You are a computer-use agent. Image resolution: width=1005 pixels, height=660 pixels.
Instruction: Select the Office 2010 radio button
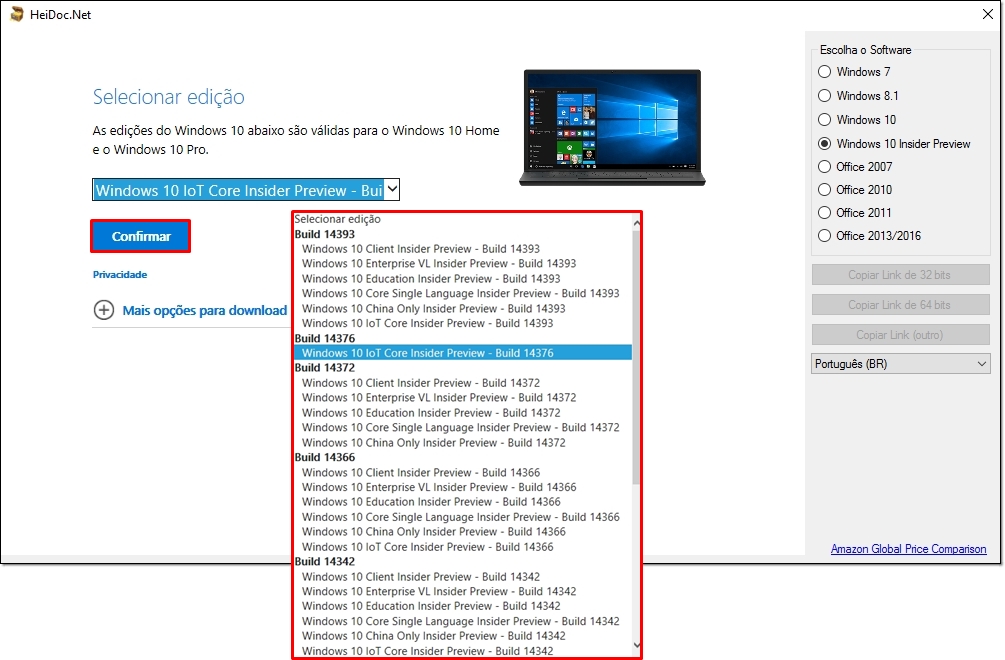pyautogui.click(x=825, y=190)
